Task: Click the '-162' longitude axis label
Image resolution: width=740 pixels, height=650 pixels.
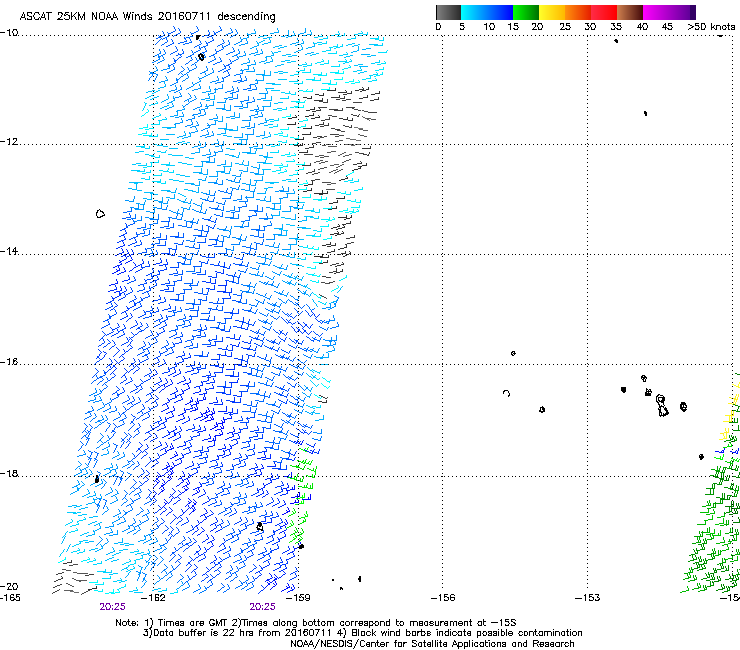Action: [153, 598]
